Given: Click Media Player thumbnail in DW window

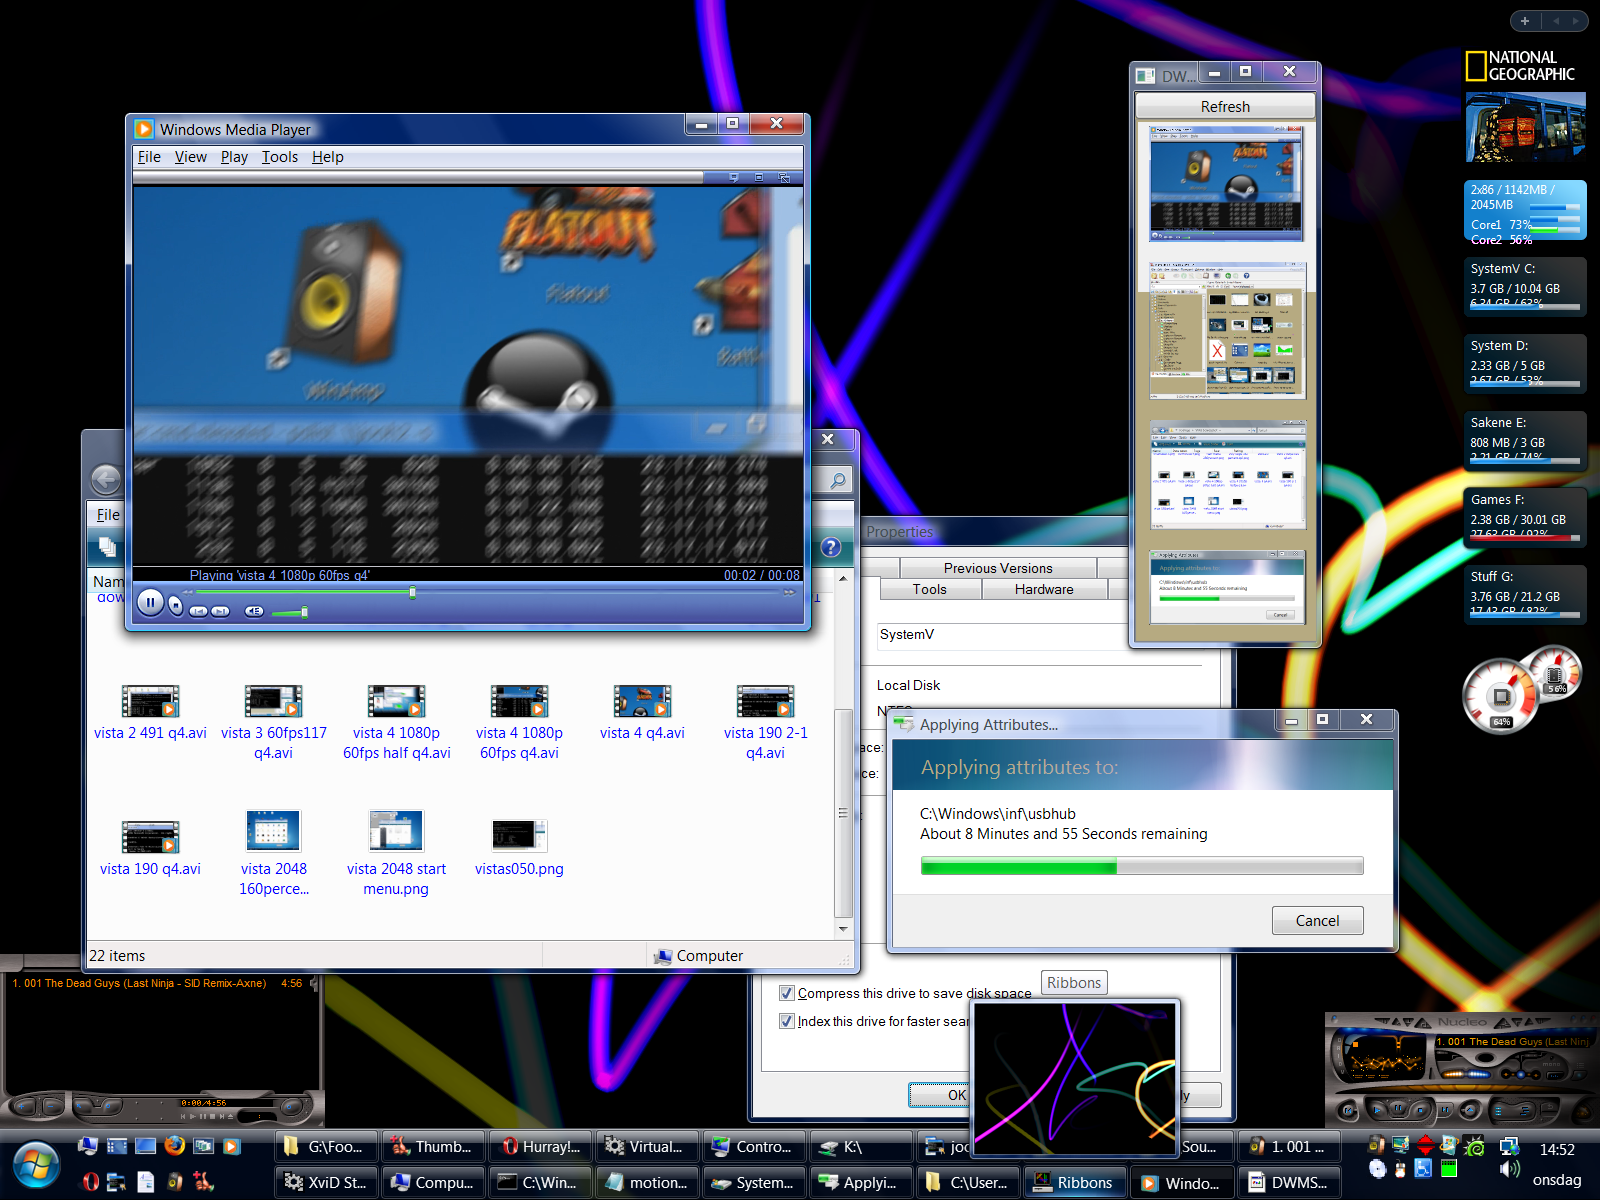Looking at the screenshot, I should [1226, 184].
